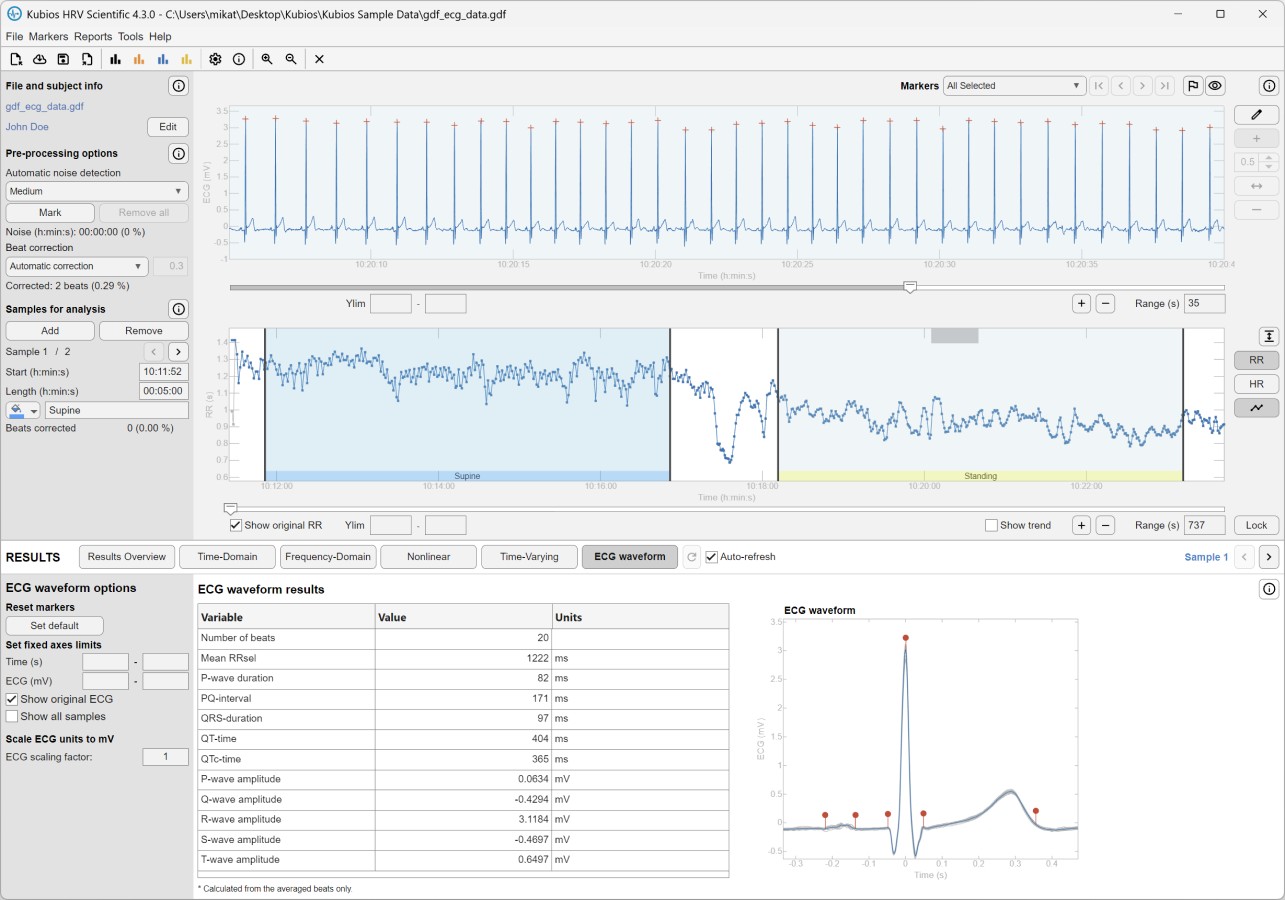This screenshot has height=900, width=1285.
Task: Click the Set default button
Action: click(x=55, y=625)
